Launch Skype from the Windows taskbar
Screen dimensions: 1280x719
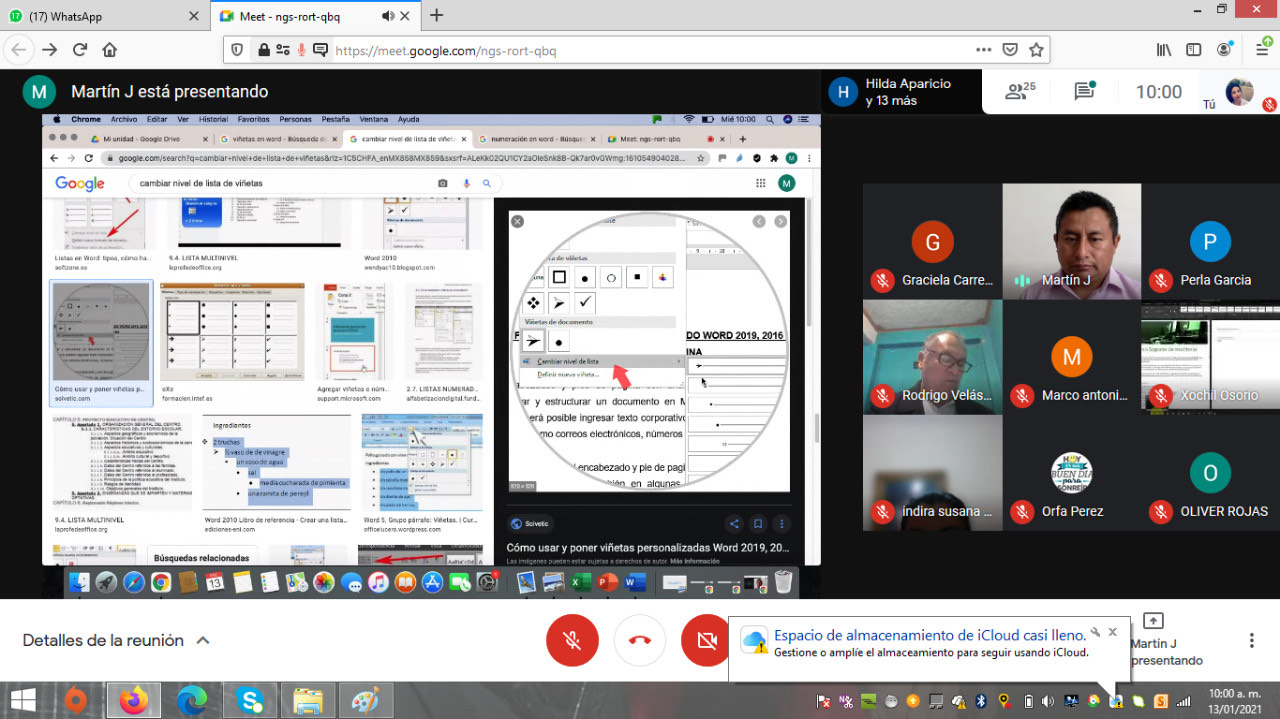(250, 700)
